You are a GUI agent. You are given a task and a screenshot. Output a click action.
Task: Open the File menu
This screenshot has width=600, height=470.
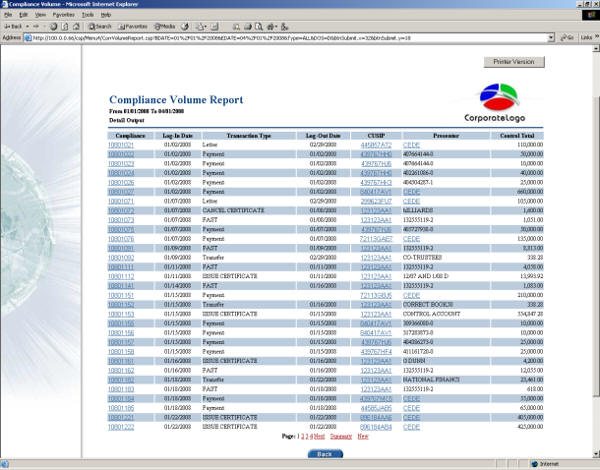8,15
